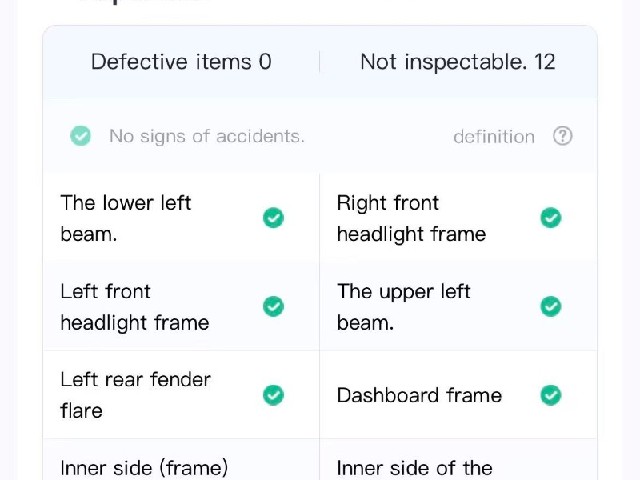This screenshot has width=640, height=480.
Task: Select Left rear fender flare item
Action: pyautogui.click(x=181, y=395)
